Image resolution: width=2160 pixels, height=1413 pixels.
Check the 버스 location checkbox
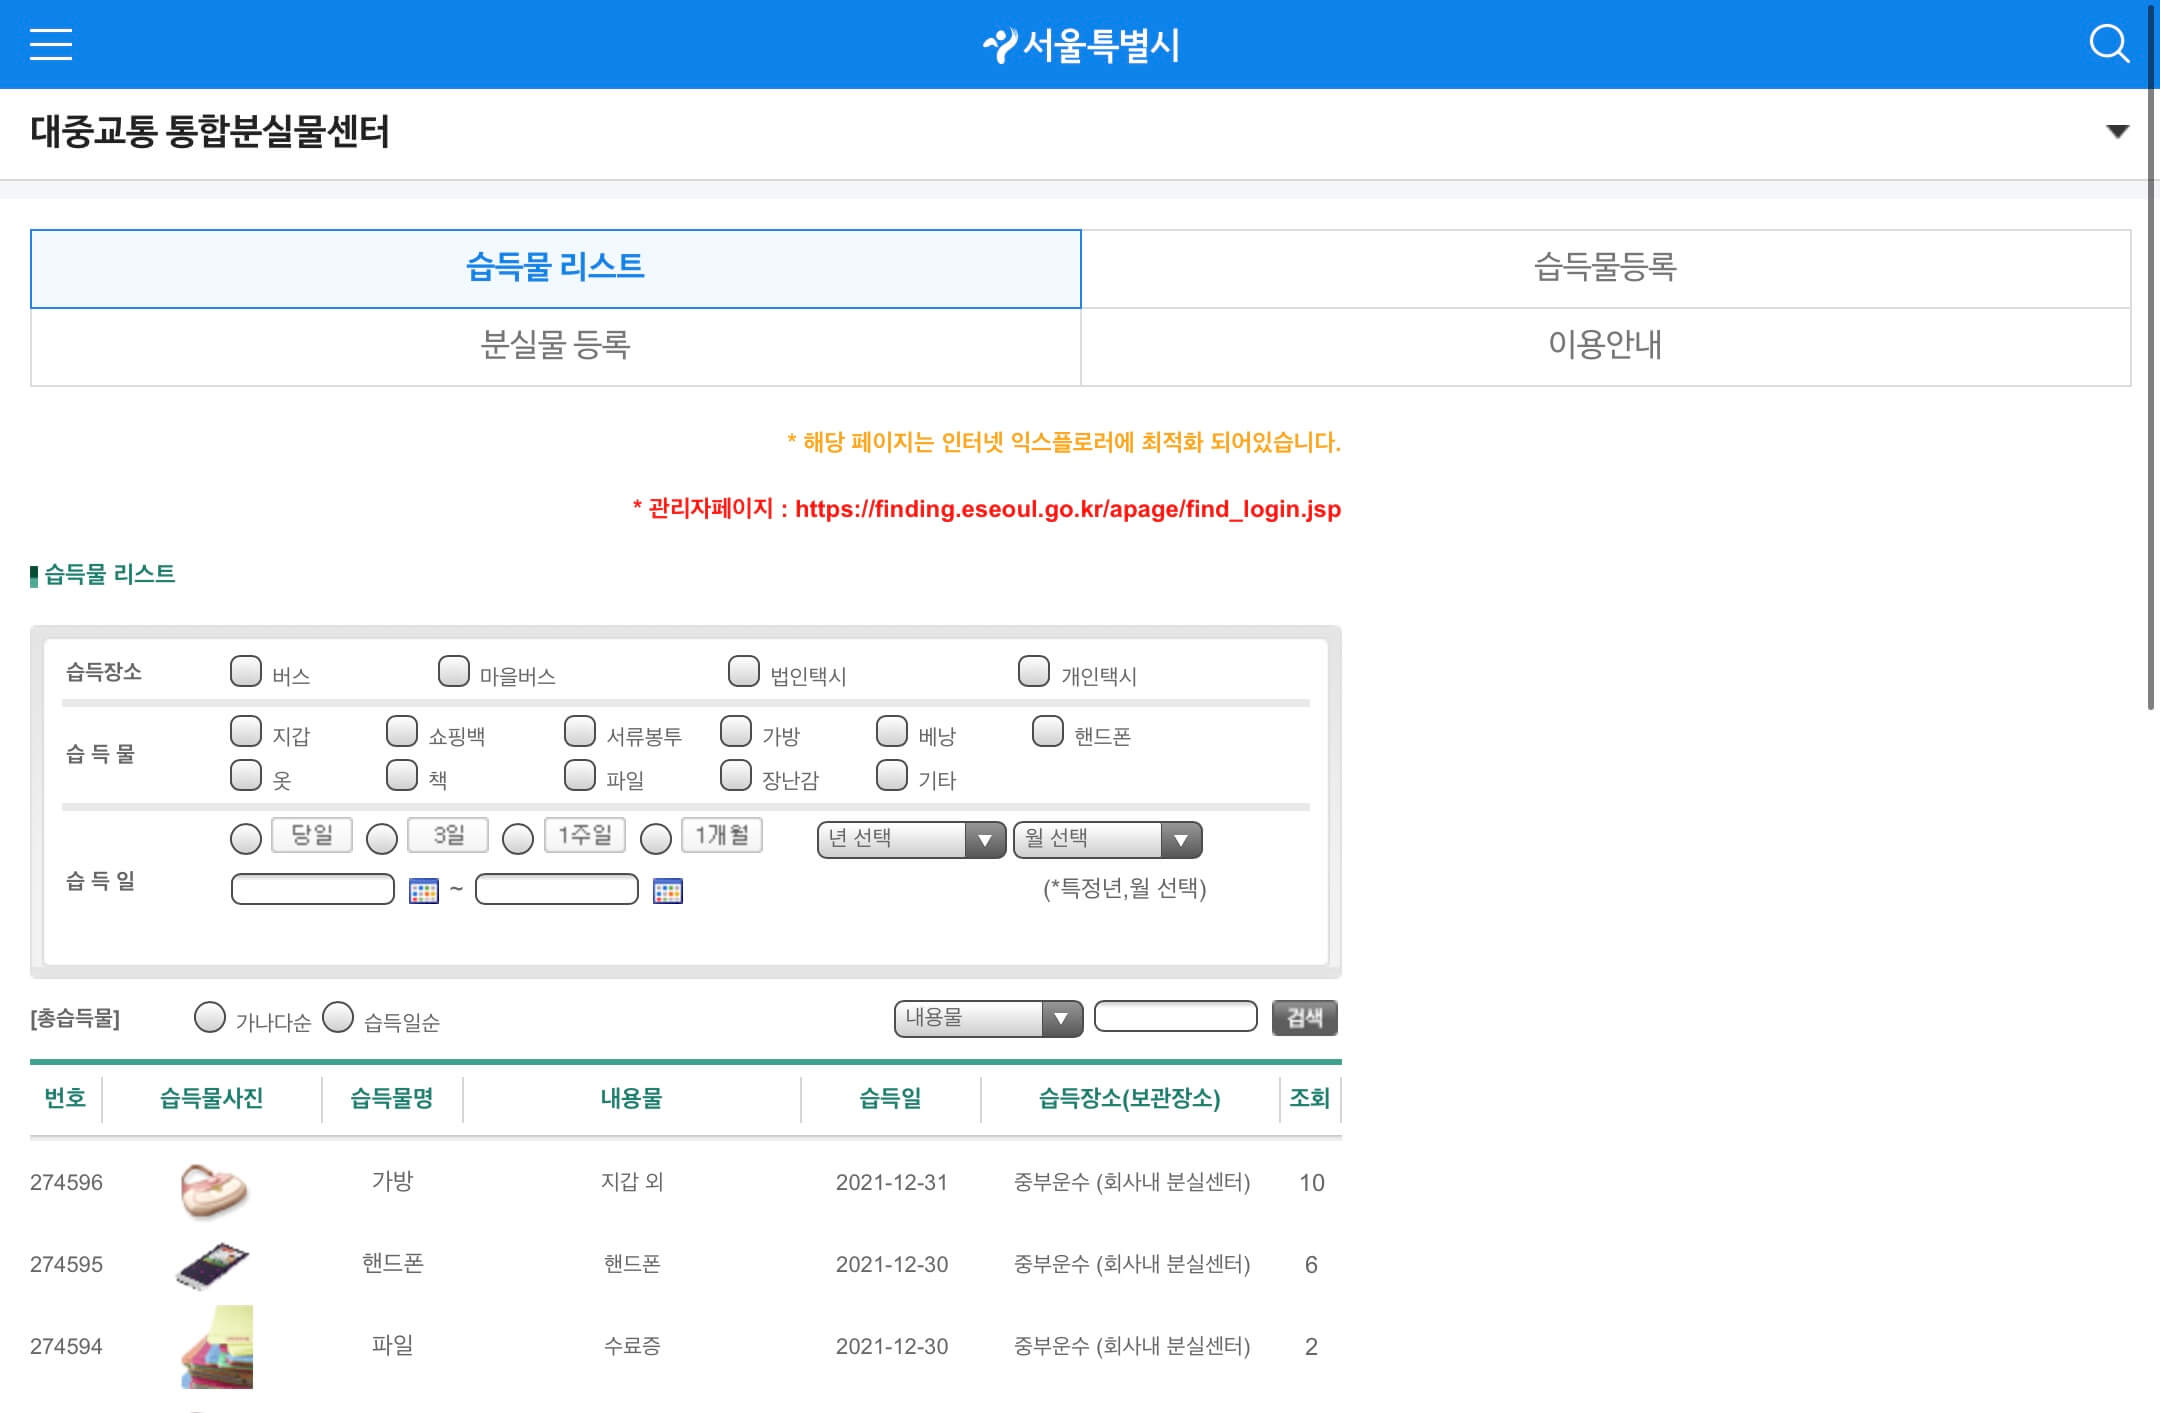pyautogui.click(x=246, y=671)
